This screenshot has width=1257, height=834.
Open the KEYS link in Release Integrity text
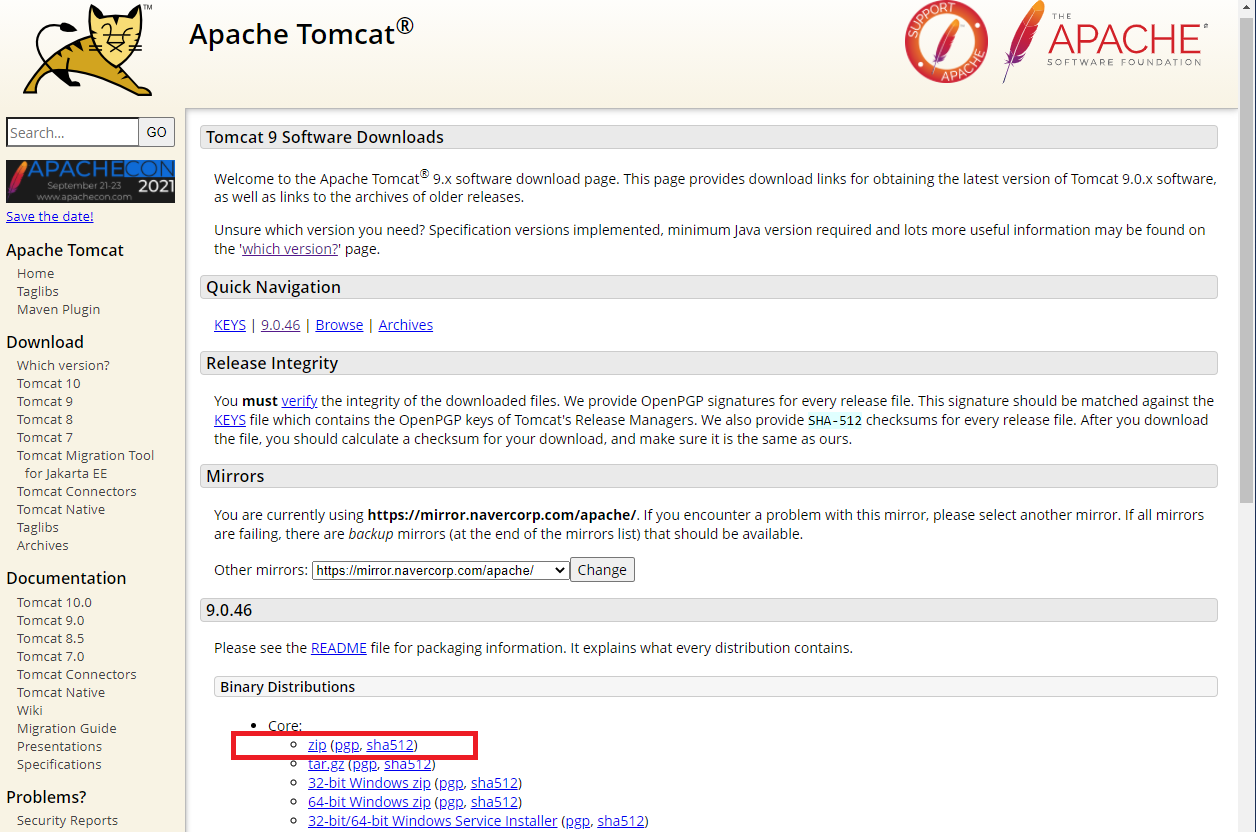coord(230,420)
